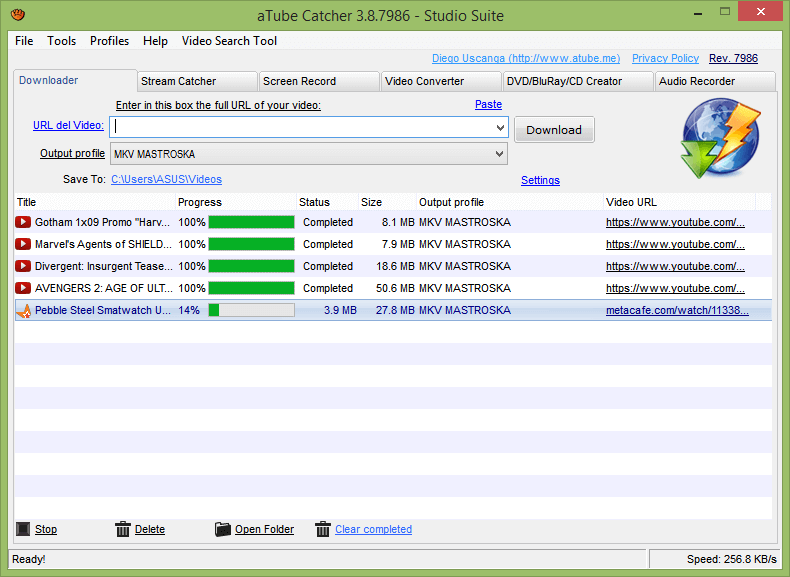This screenshot has width=790, height=577.
Task: Click the full progress bar of AVENGERS 2 row
Action: (251, 288)
